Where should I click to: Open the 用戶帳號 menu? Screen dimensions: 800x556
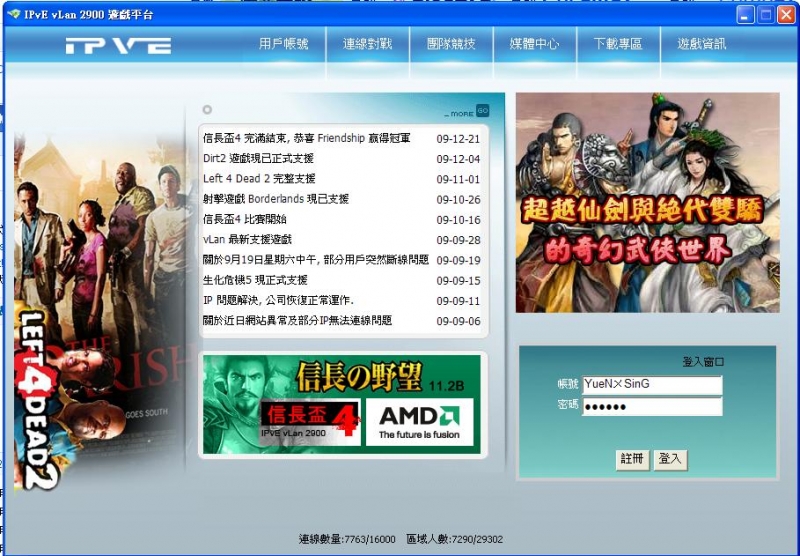(283, 44)
